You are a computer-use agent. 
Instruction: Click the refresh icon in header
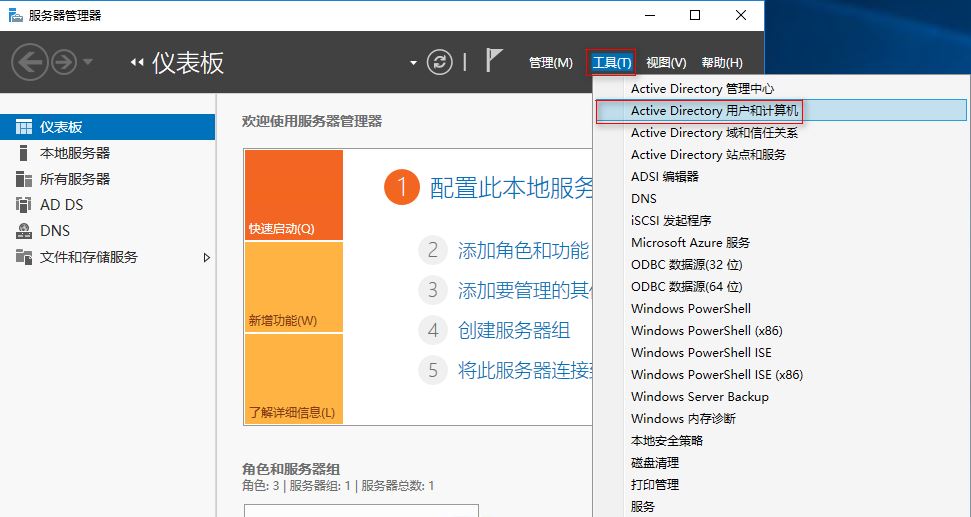pos(440,62)
